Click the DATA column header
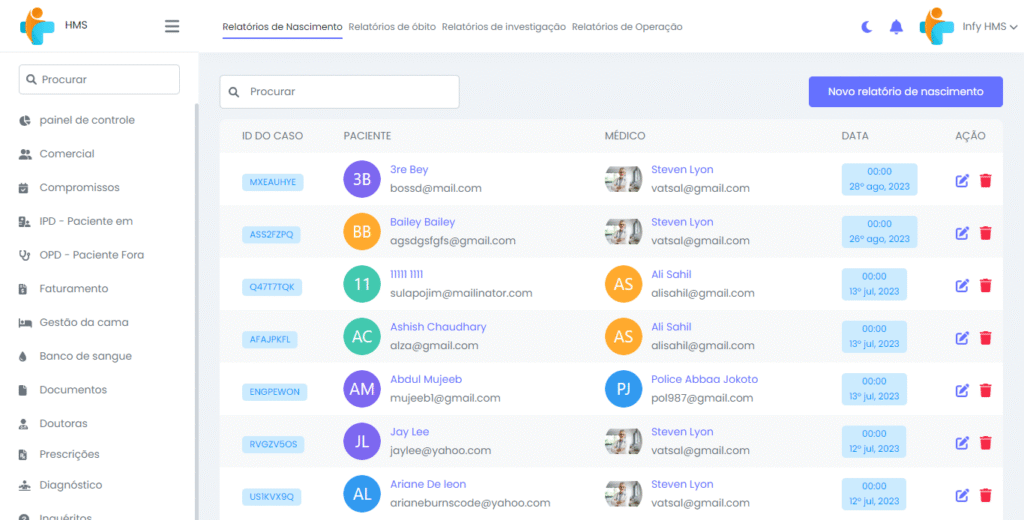 (855, 136)
